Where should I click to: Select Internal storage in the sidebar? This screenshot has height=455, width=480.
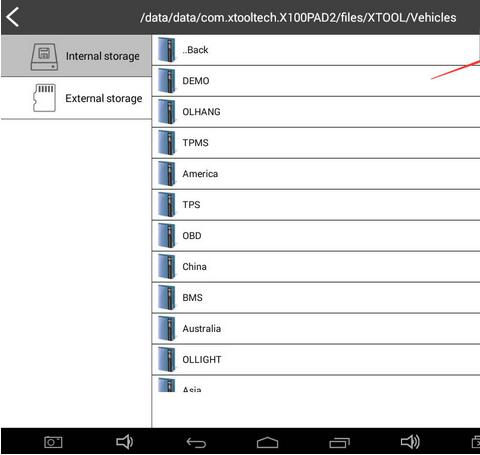click(76, 56)
